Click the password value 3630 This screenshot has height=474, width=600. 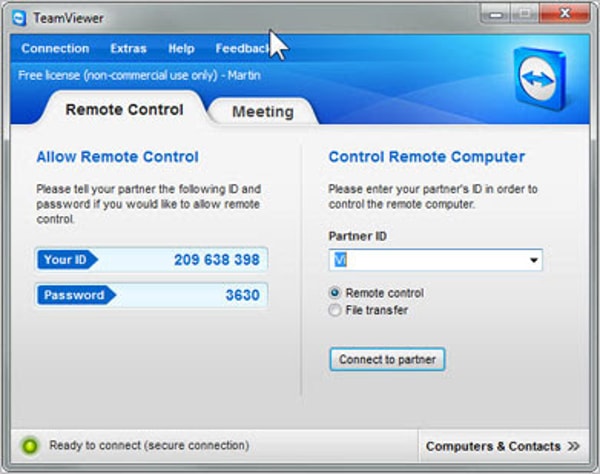[x=243, y=295]
